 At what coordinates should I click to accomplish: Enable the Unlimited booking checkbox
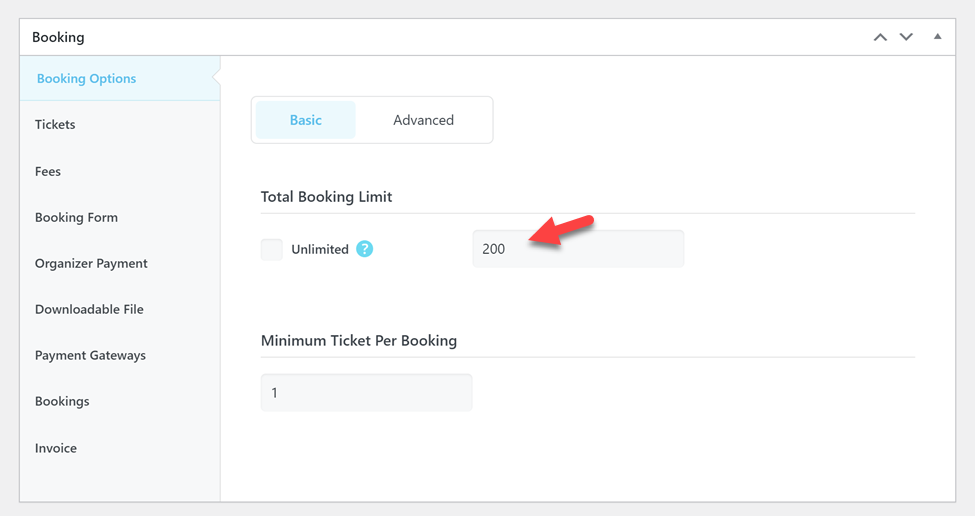click(272, 249)
